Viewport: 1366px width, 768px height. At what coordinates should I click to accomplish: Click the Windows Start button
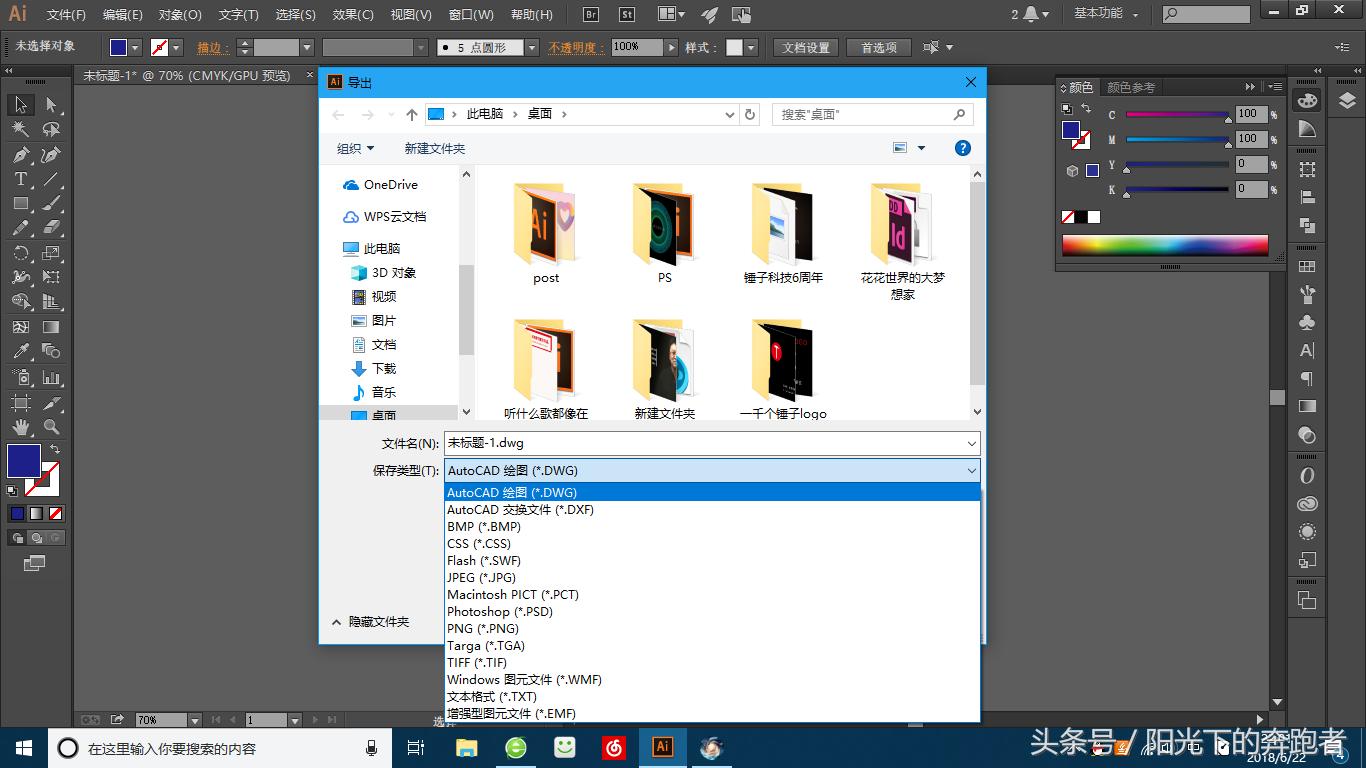point(23,748)
